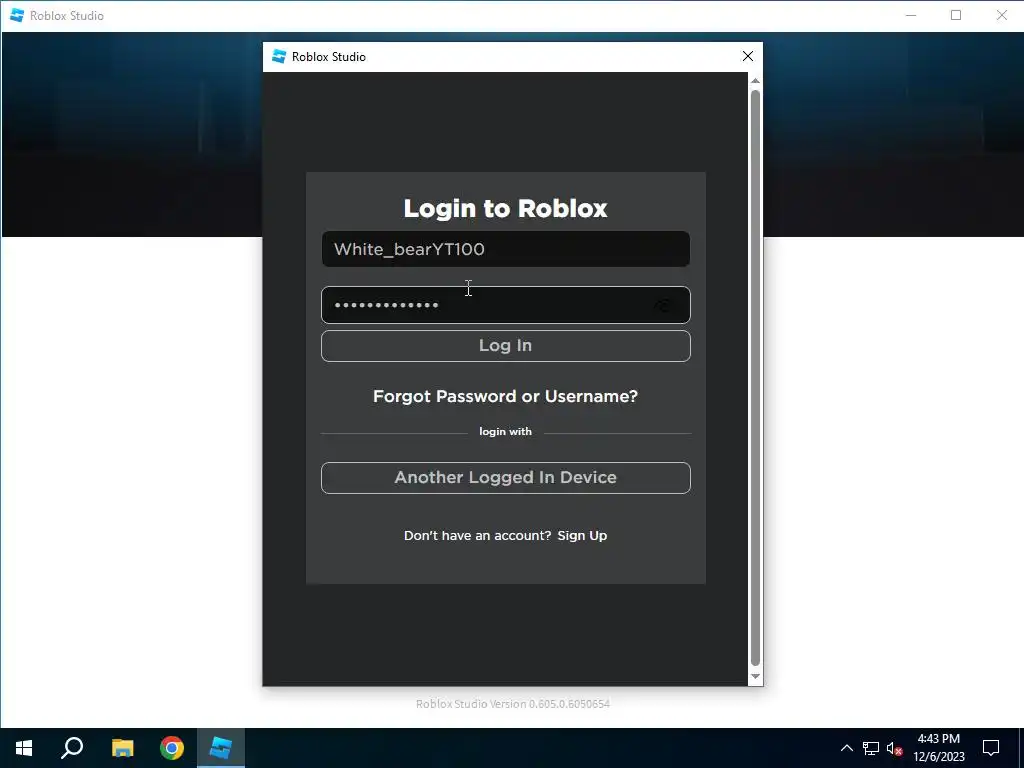Viewport: 1024px width, 768px height.
Task: Close the Roblox Studio login dialog
Action: pos(748,57)
